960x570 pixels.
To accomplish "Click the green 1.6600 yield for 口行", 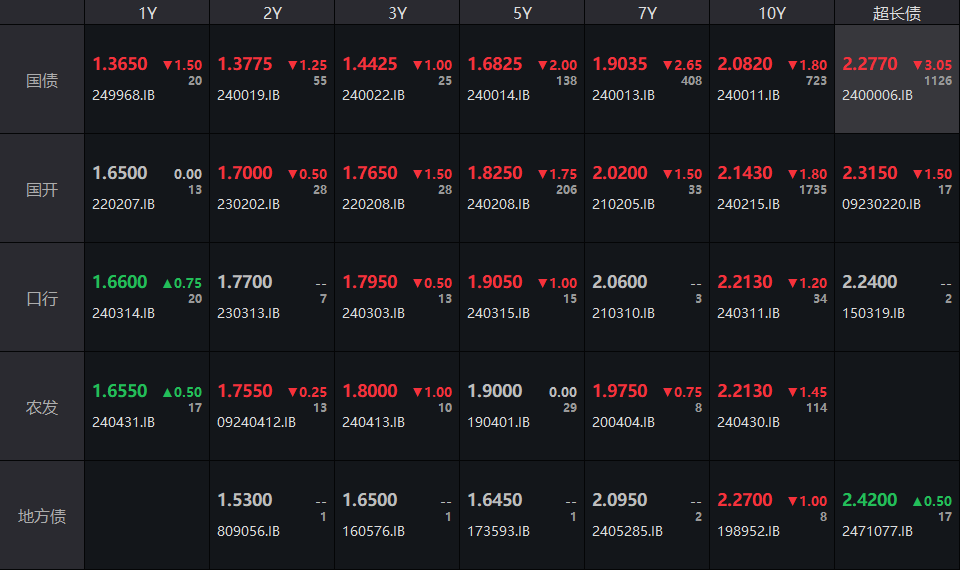I will (x=120, y=282).
